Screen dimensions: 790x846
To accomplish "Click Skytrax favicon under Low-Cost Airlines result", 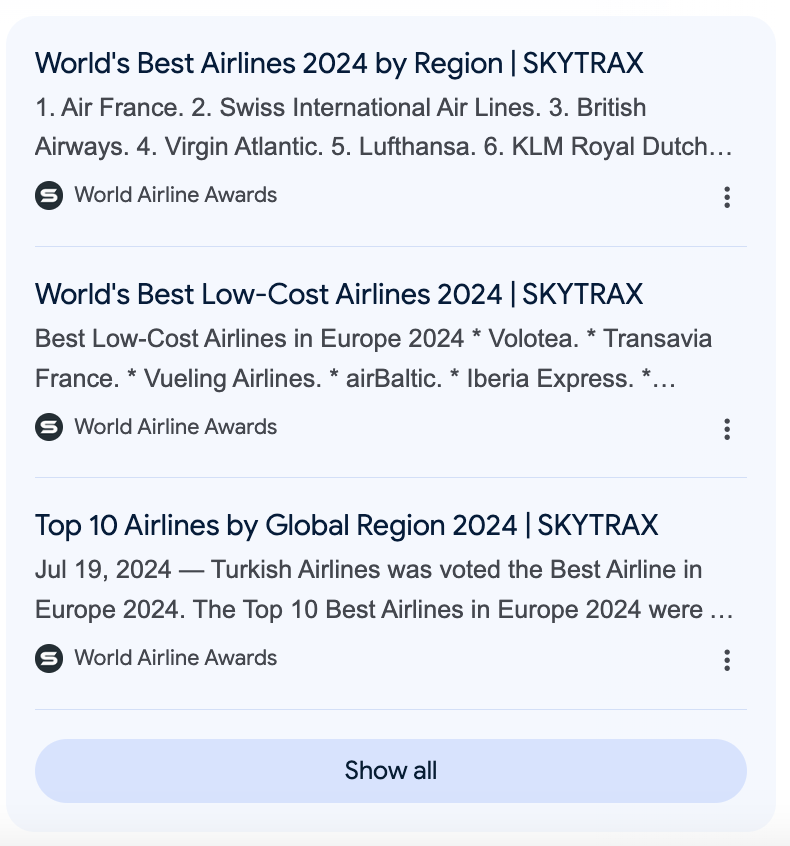I will coord(49,427).
